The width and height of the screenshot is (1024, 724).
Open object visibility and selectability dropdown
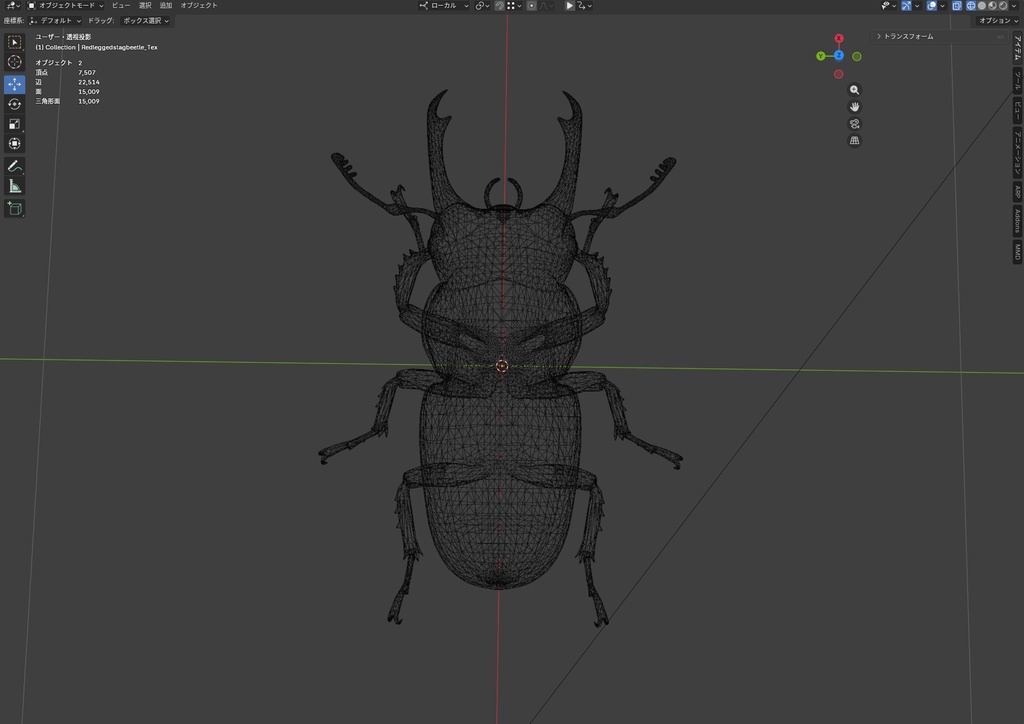pos(889,6)
